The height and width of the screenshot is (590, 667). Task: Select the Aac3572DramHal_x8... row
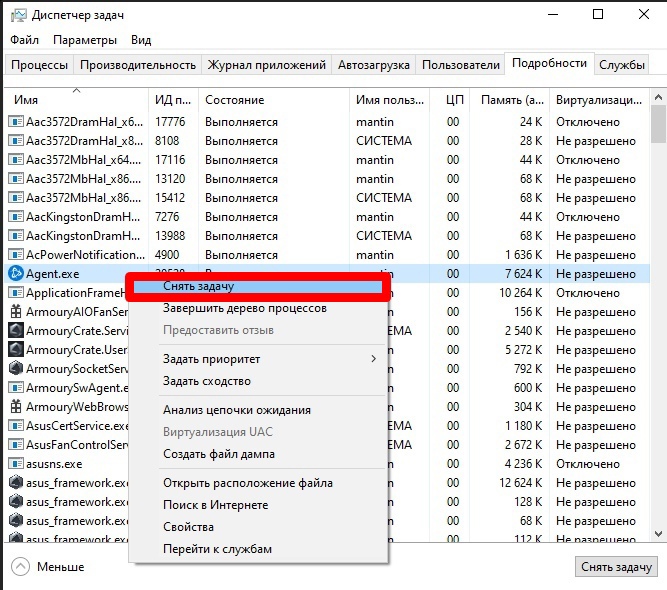point(327,140)
